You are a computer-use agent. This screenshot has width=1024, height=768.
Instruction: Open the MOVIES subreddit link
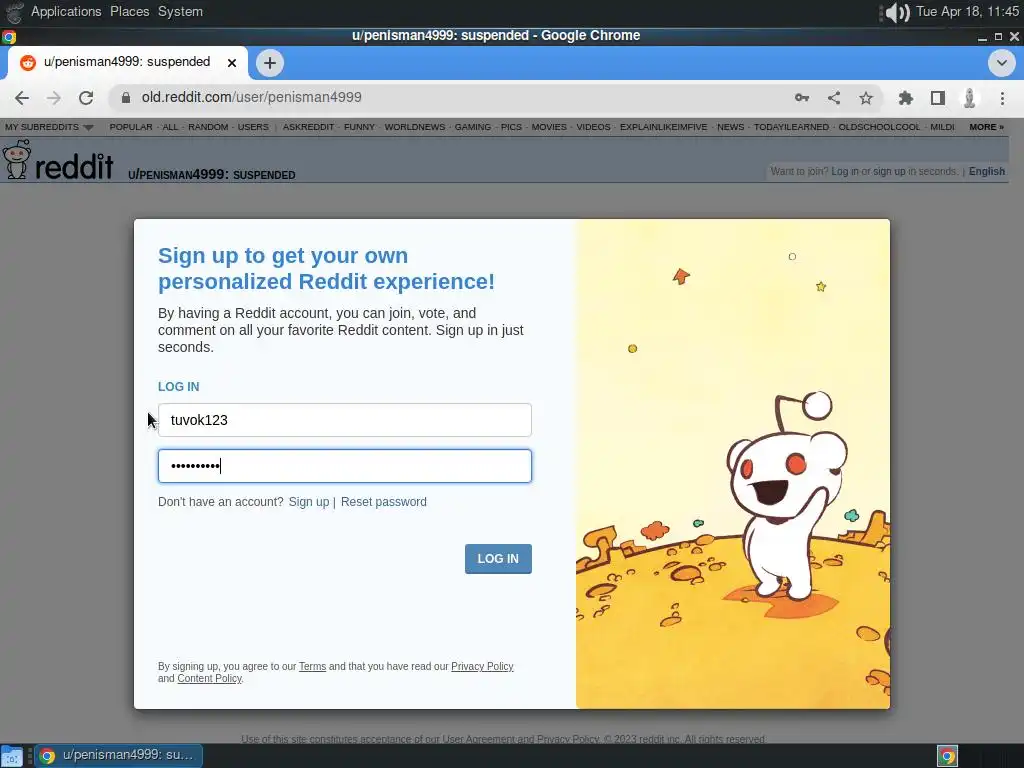(x=549, y=127)
